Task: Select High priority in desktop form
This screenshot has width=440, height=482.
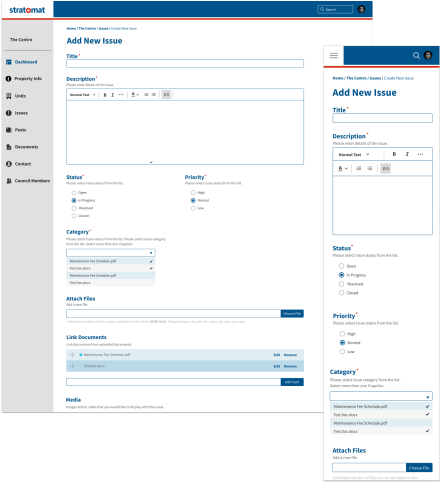Action: [x=193, y=193]
